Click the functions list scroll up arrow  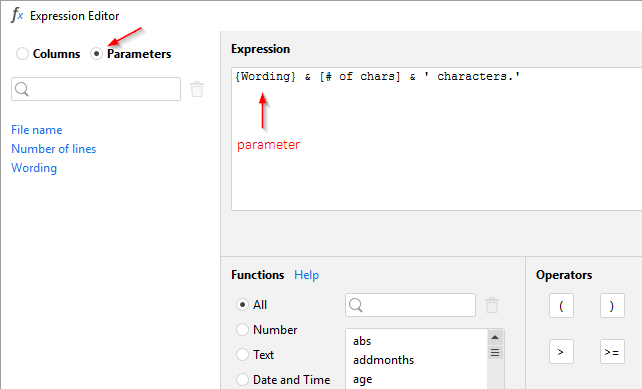[x=495, y=337]
